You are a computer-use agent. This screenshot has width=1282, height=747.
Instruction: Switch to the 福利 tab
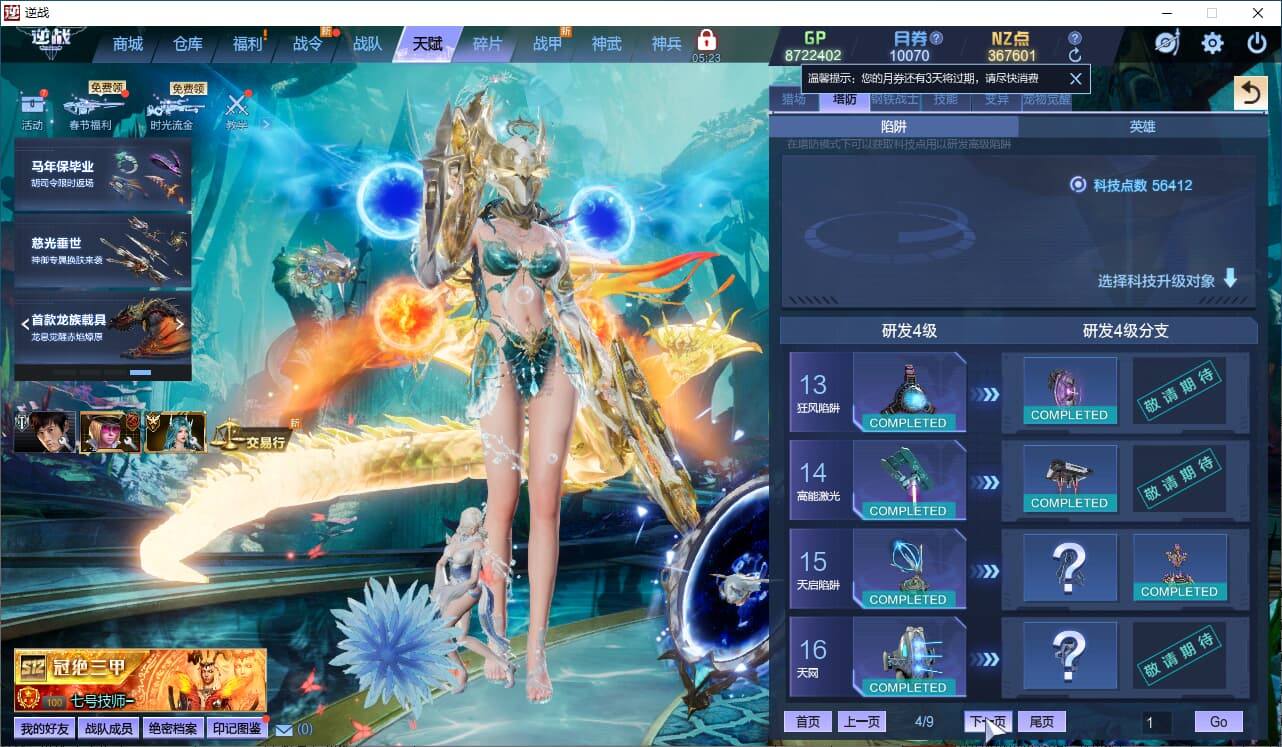click(248, 44)
